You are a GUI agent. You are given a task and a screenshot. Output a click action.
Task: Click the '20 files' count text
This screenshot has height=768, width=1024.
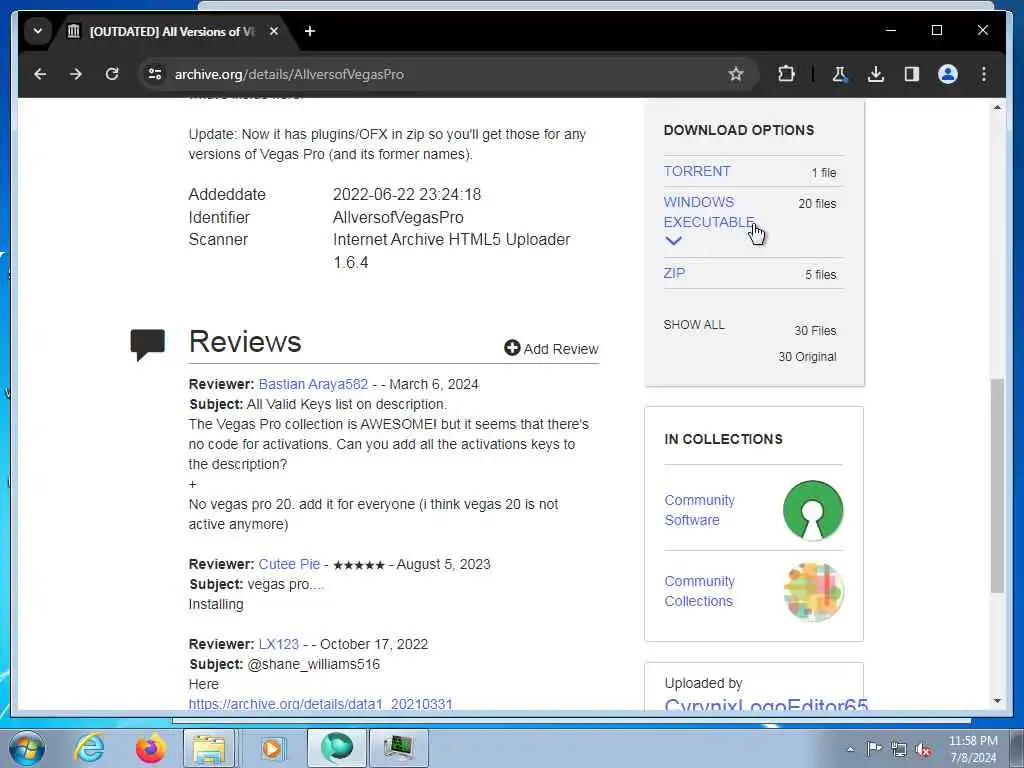[x=817, y=204]
